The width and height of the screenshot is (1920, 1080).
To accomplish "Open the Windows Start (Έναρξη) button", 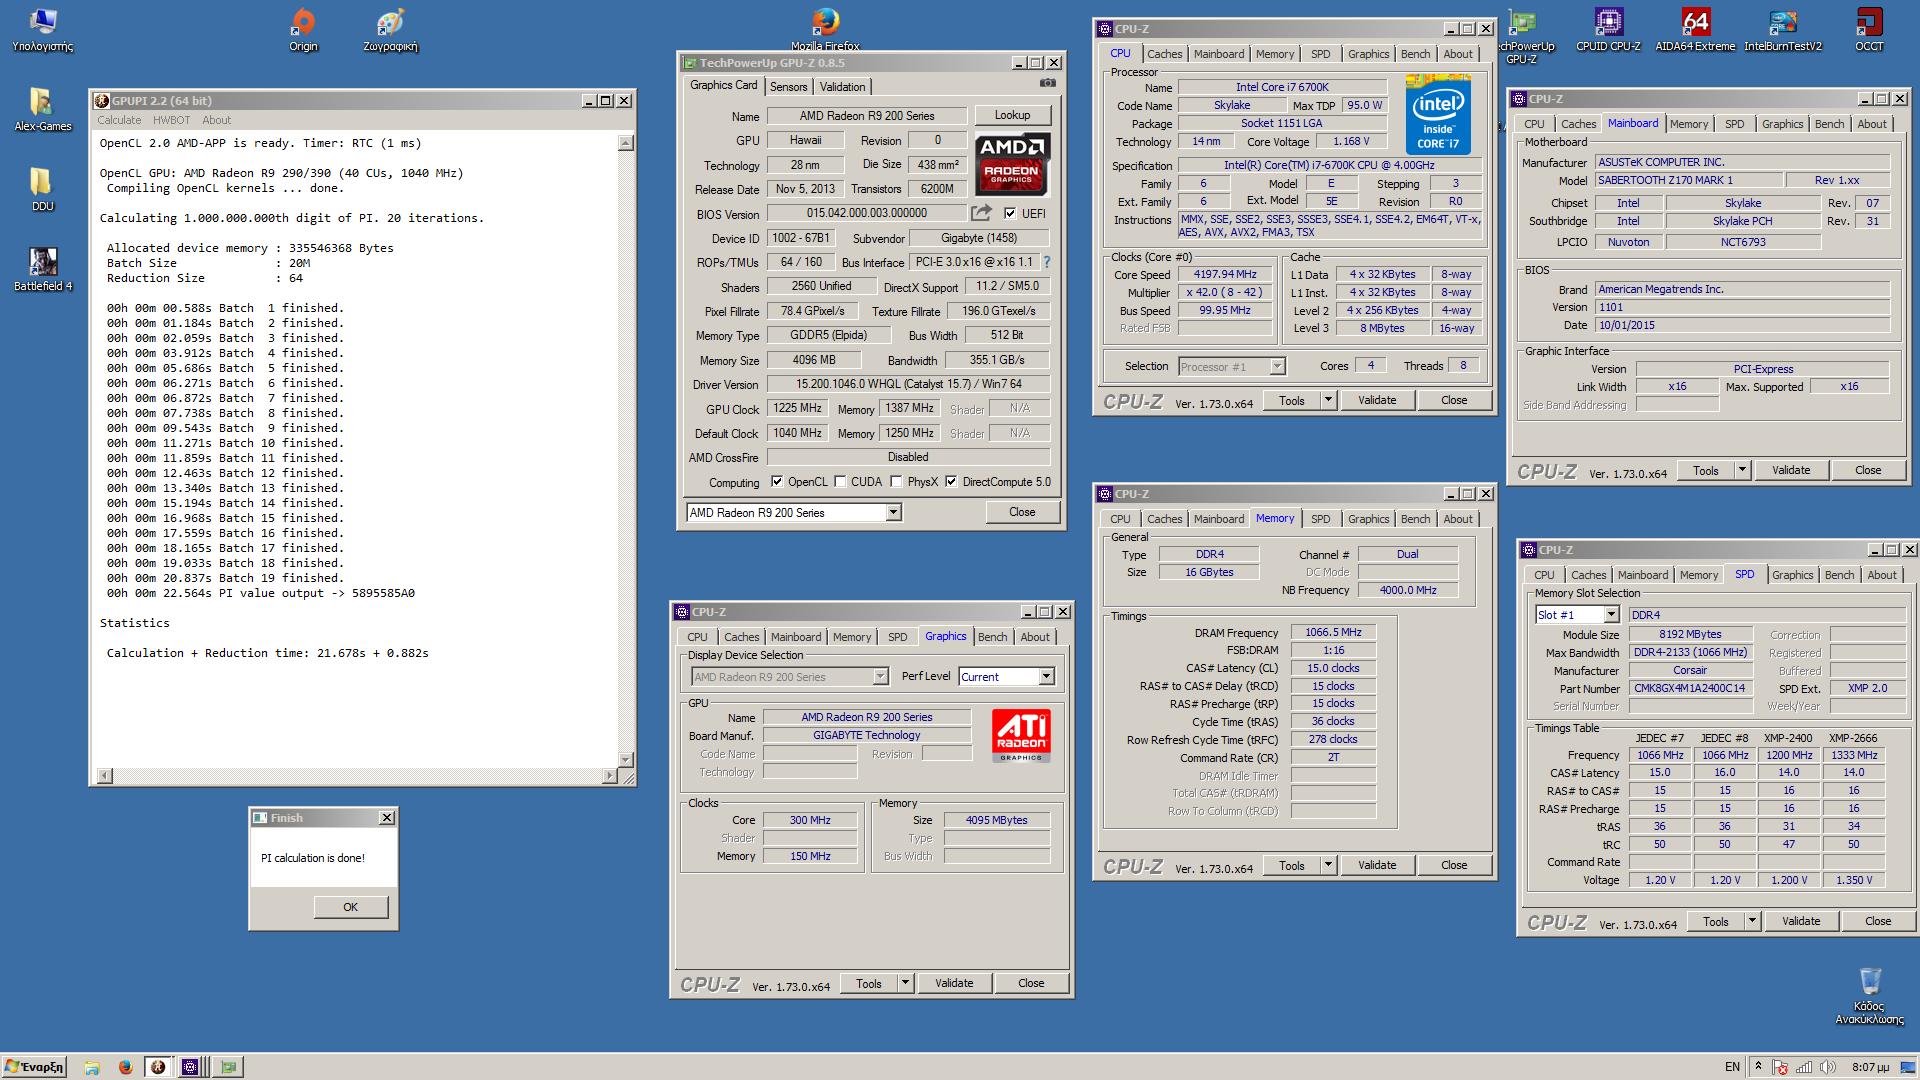I will click(34, 1066).
